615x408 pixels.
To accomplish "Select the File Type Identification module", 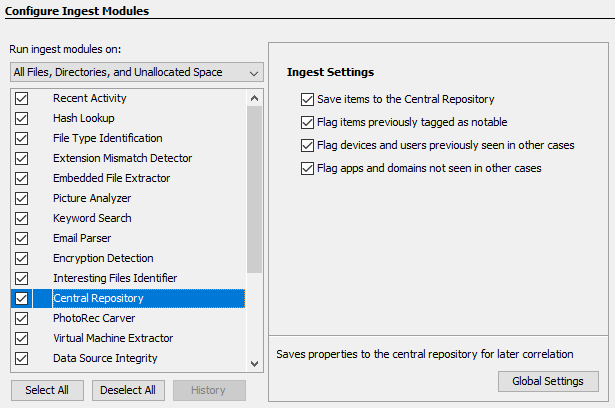I will tap(108, 139).
